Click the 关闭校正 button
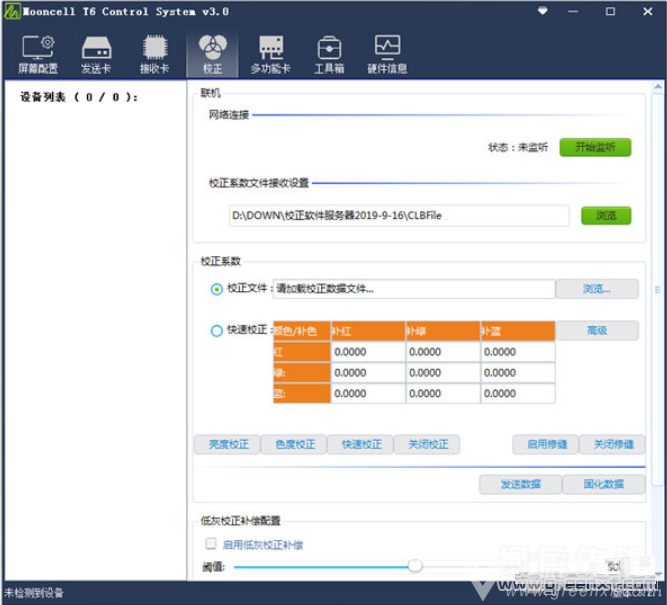 pyautogui.click(x=427, y=445)
